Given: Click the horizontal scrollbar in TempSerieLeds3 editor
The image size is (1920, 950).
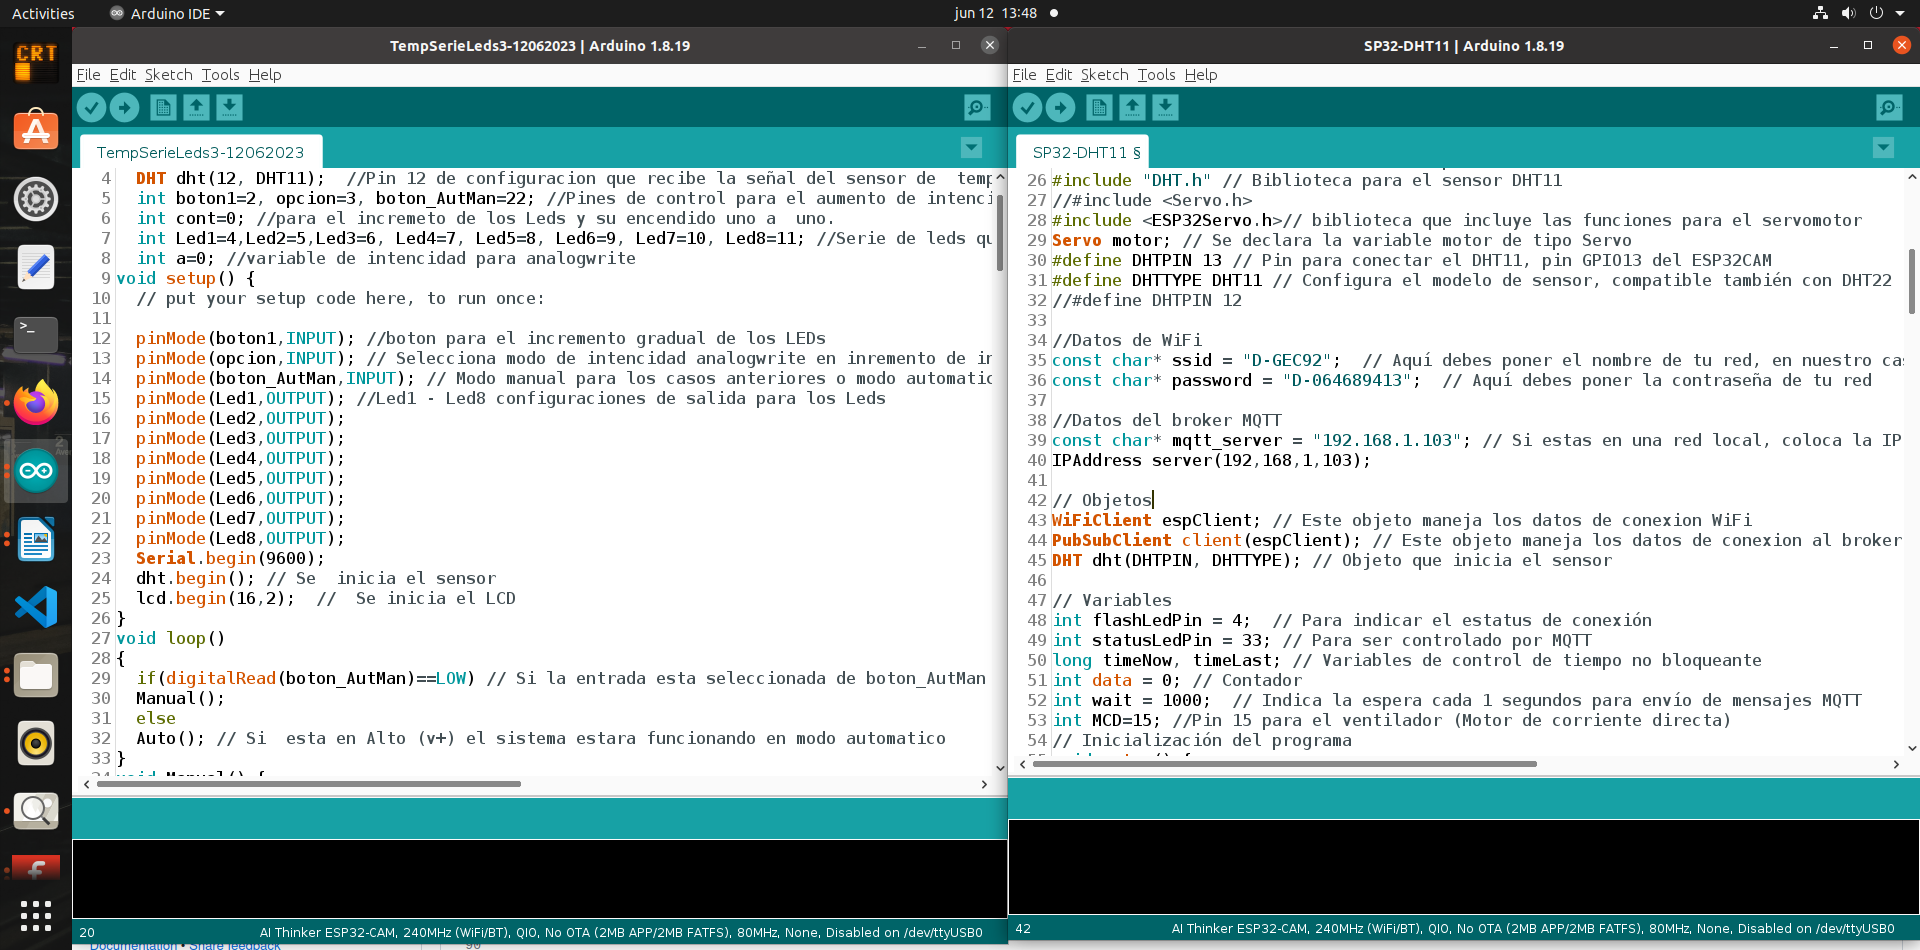Looking at the screenshot, I should click(300, 784).
